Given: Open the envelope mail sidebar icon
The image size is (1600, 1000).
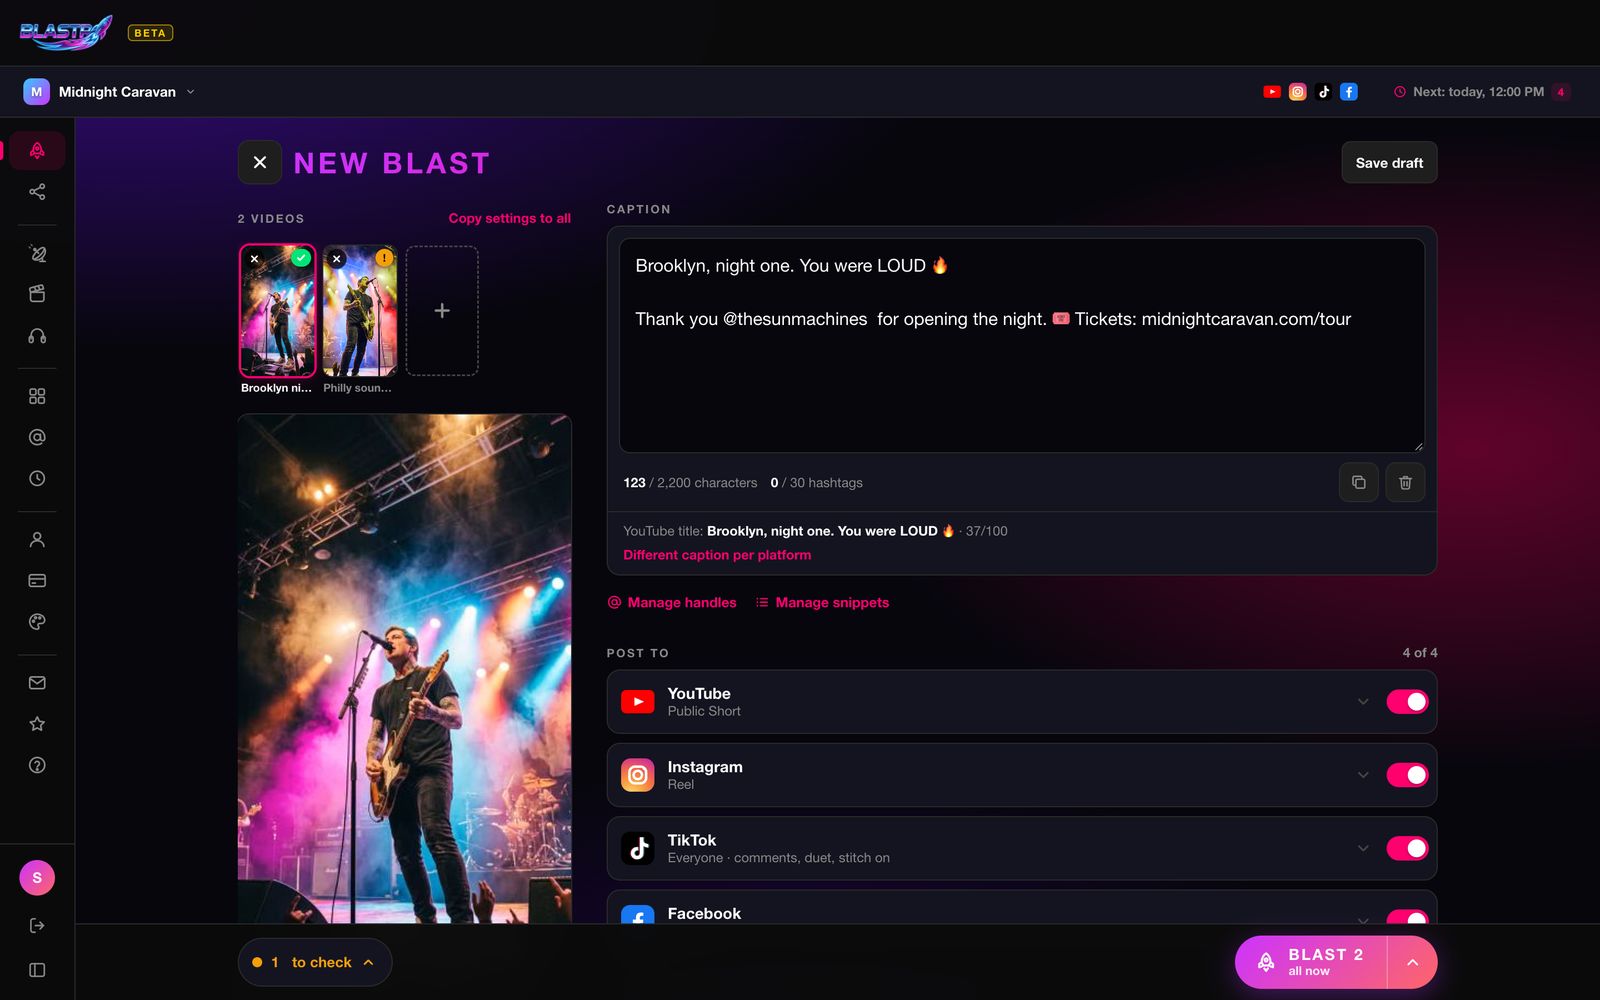Looking at the screenshot, I should tap(37, 683).
